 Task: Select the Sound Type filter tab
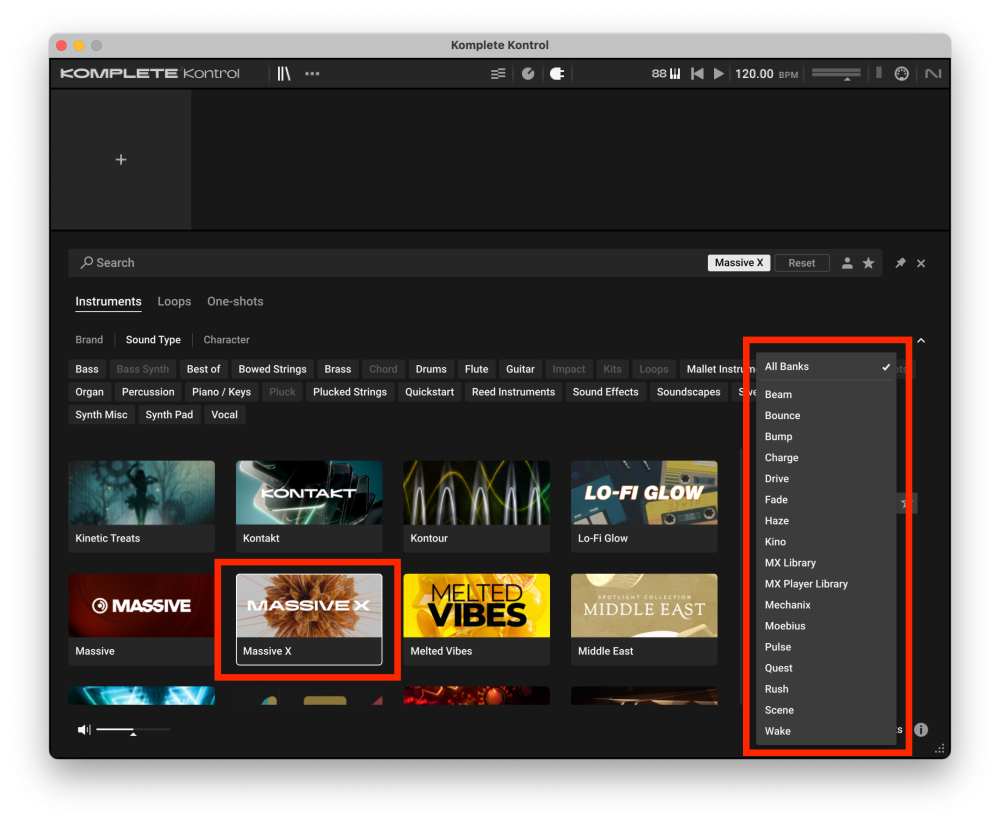point(153,340)
